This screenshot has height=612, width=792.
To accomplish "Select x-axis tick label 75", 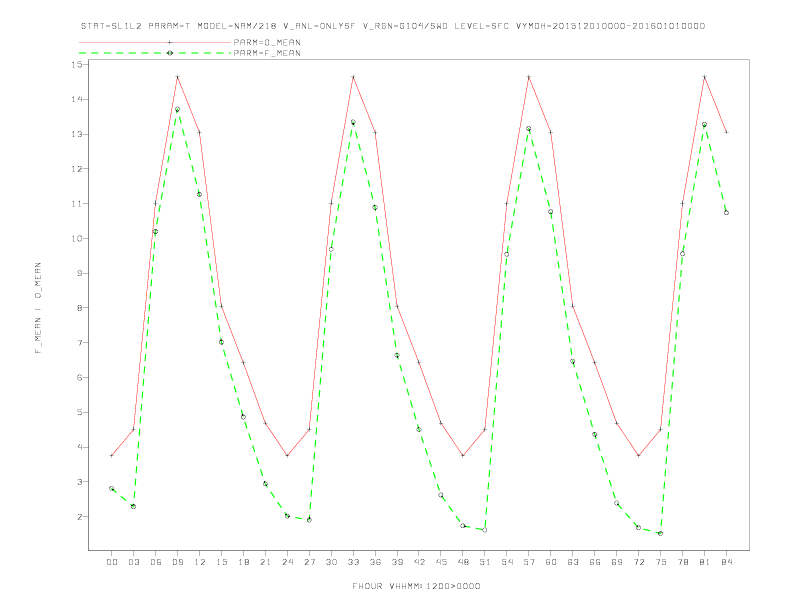I will [661, 562].
